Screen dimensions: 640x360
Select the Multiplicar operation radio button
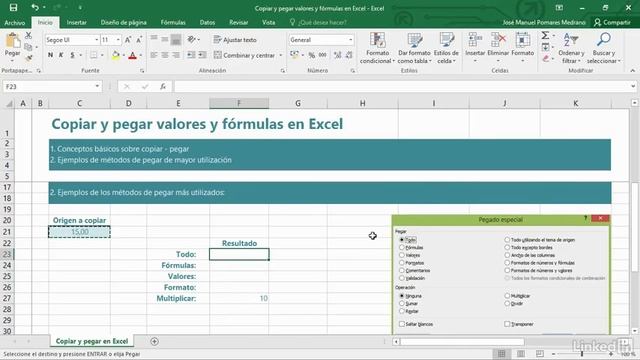(507, 296)
